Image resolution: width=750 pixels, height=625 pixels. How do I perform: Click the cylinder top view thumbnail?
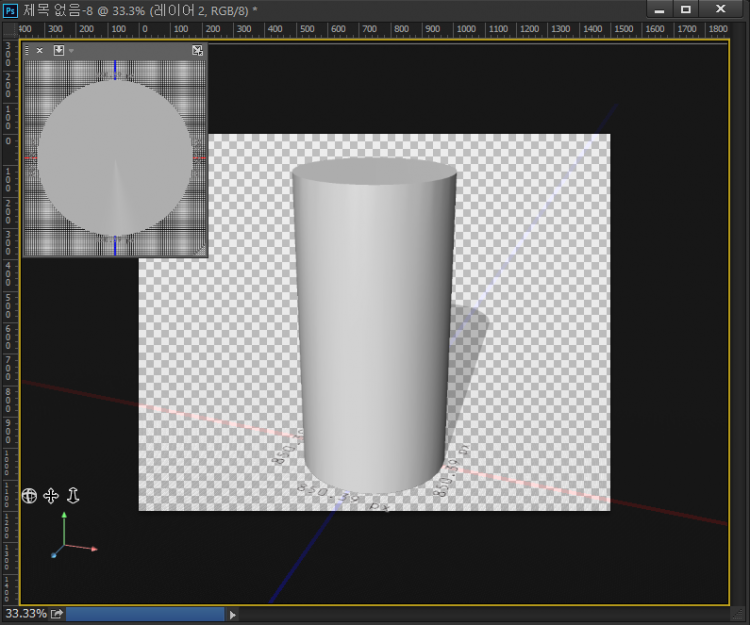click(x=114, y=158)
